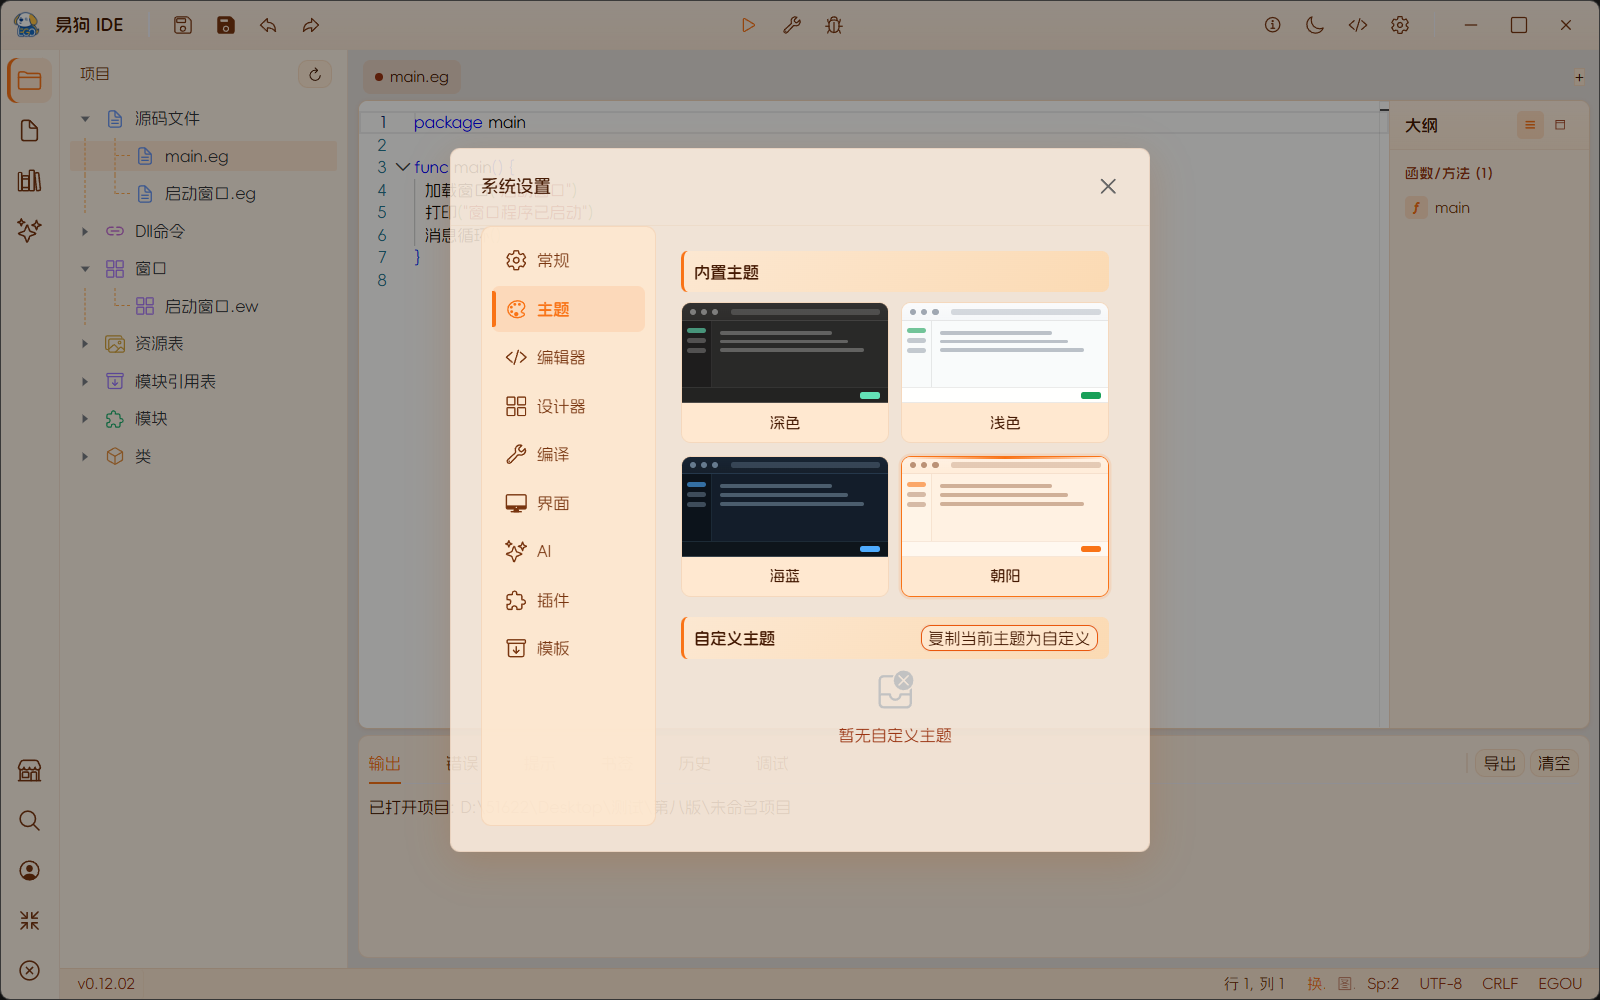Expand the 模块引用表 tree node
The width and height of the screenshot is (1600, 1000).
coord(85,381)
